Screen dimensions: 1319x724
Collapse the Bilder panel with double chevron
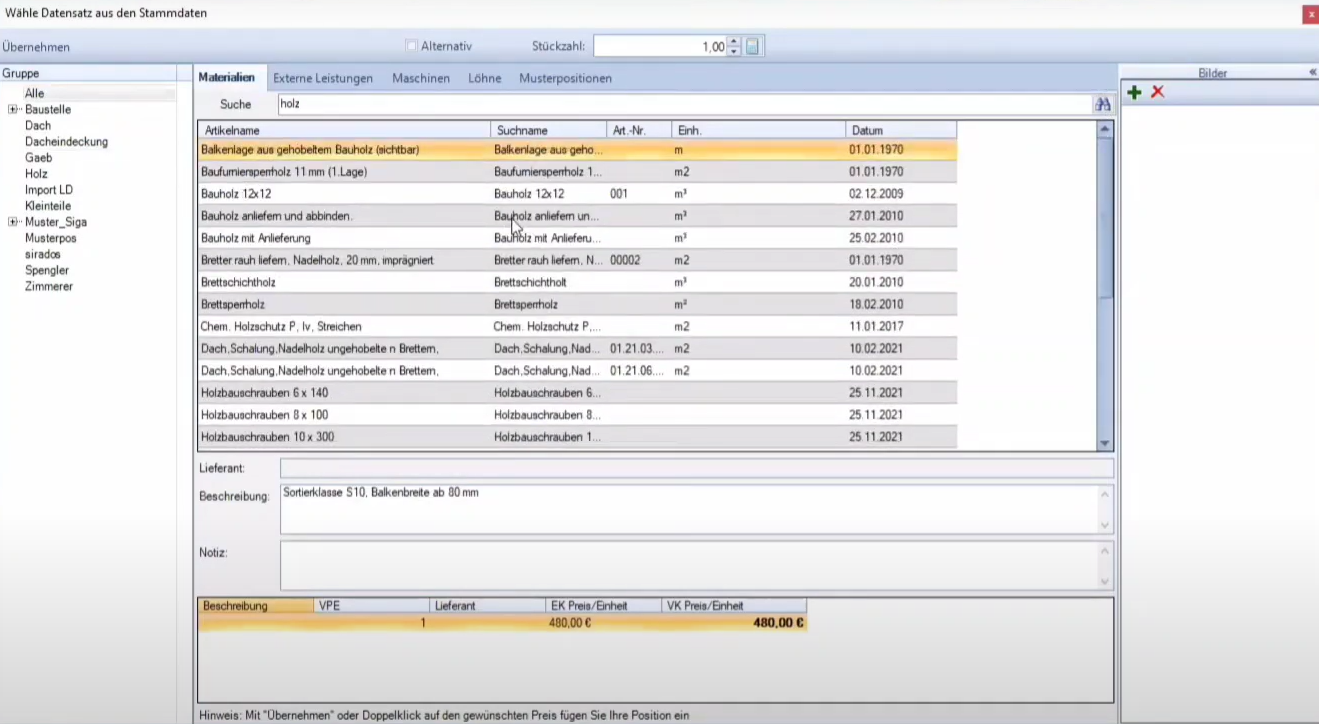click(x=1312, y=72)
